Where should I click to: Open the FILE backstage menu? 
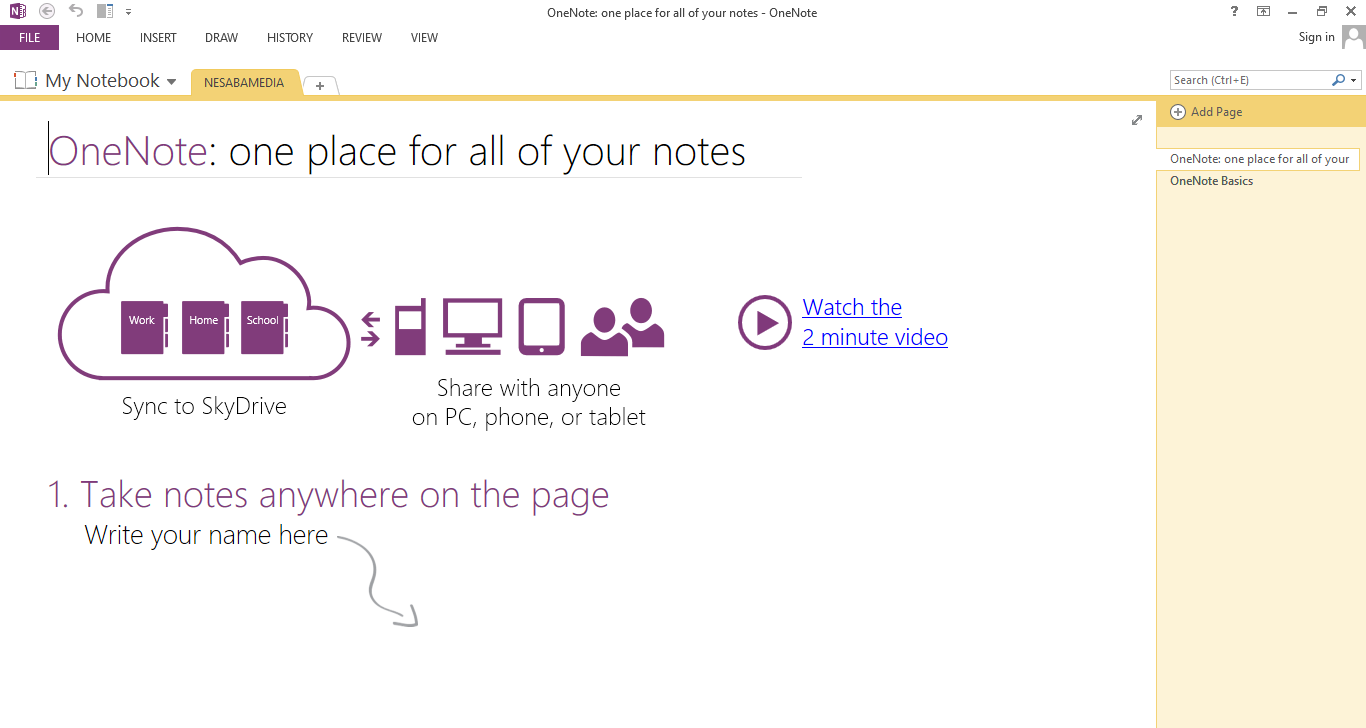pos(29,38)
